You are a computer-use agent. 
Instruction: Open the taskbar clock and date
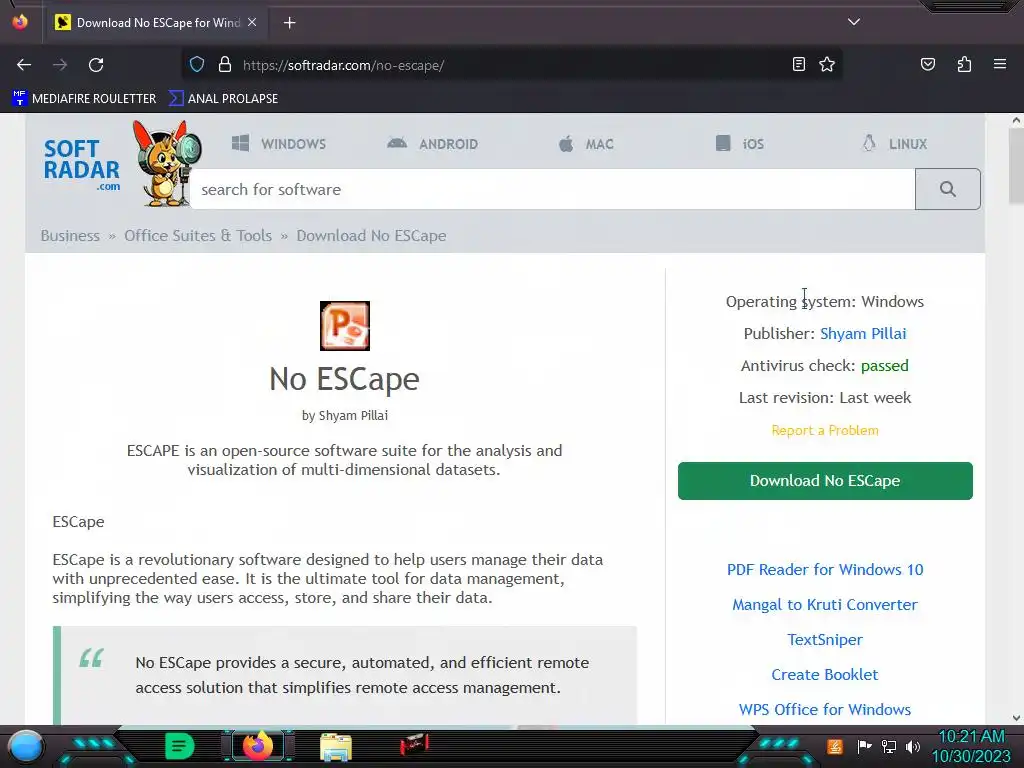pos(971,746)
